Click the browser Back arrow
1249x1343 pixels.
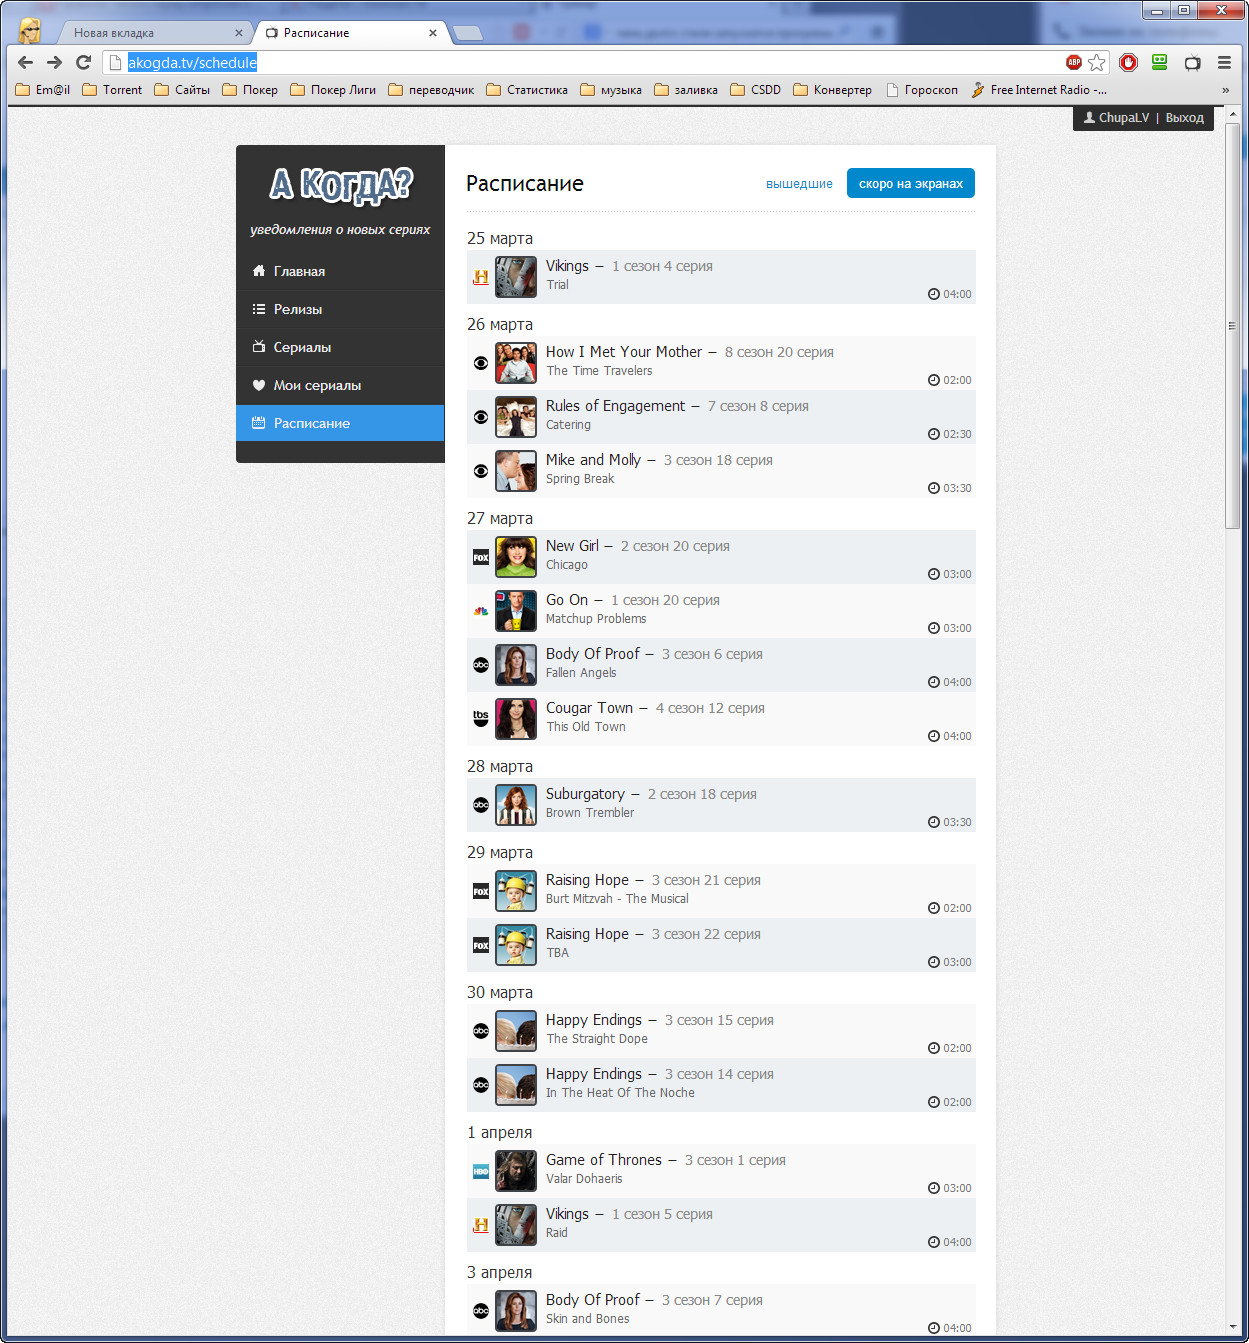coord(26,62)
